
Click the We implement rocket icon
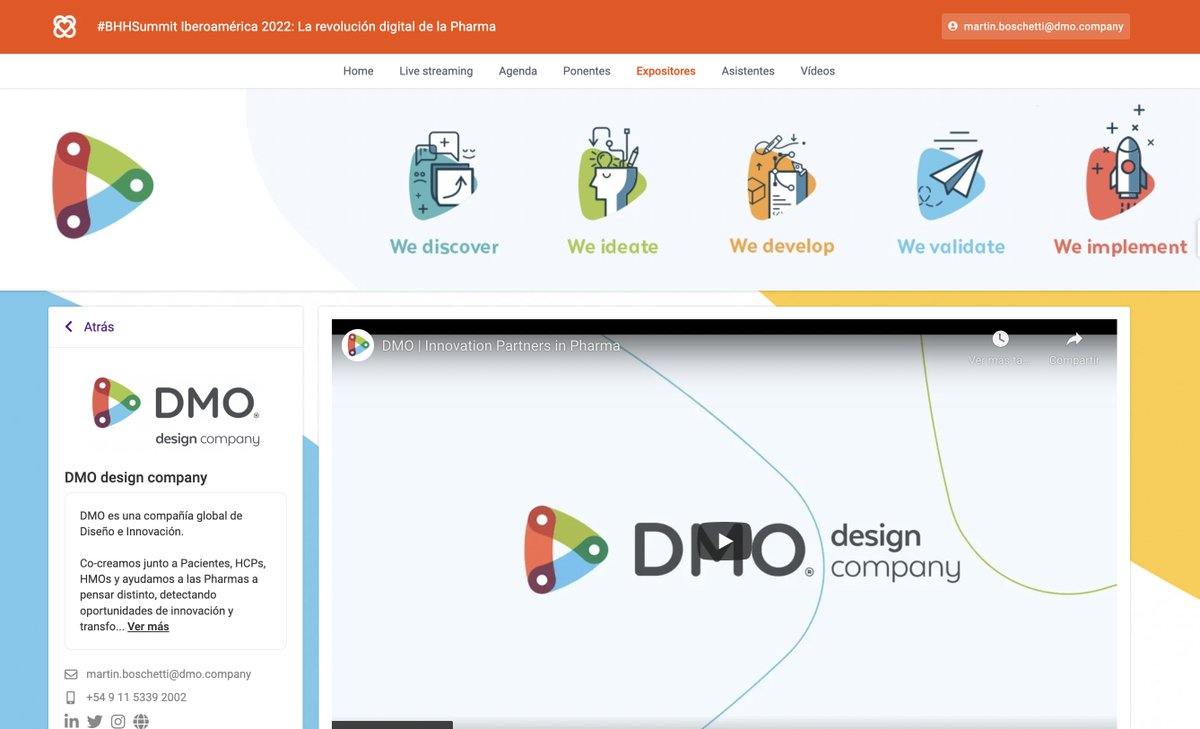pyautogui.click(x=1122, y=165)
